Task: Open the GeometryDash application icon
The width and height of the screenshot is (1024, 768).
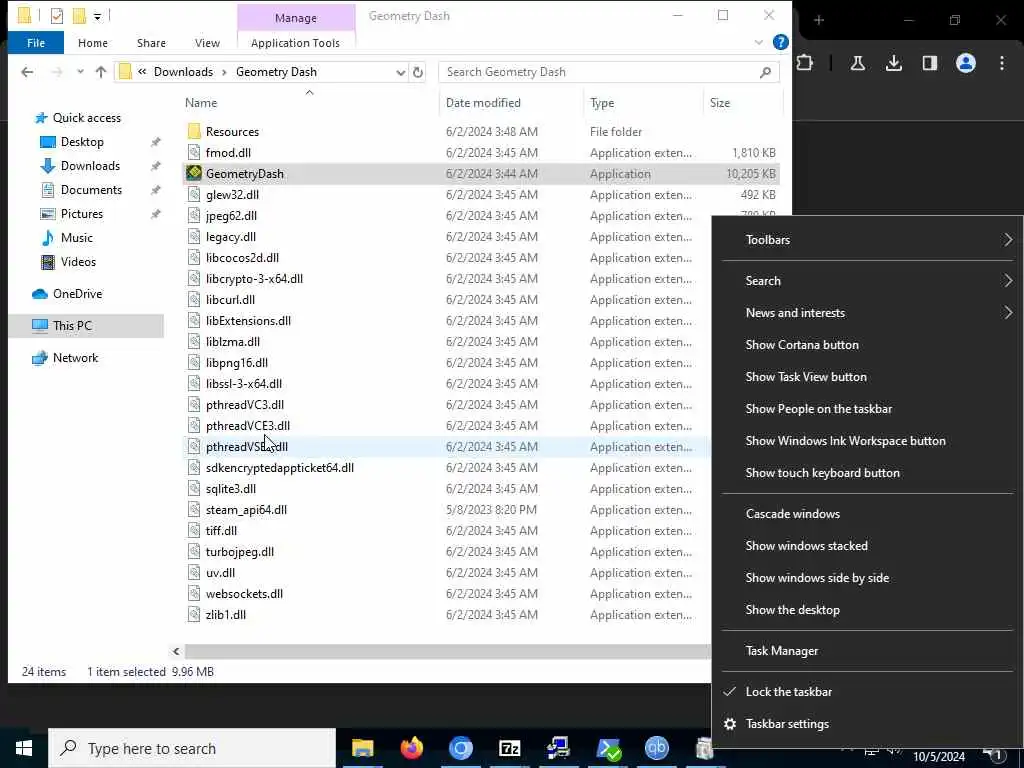Action: coord(194,173)
